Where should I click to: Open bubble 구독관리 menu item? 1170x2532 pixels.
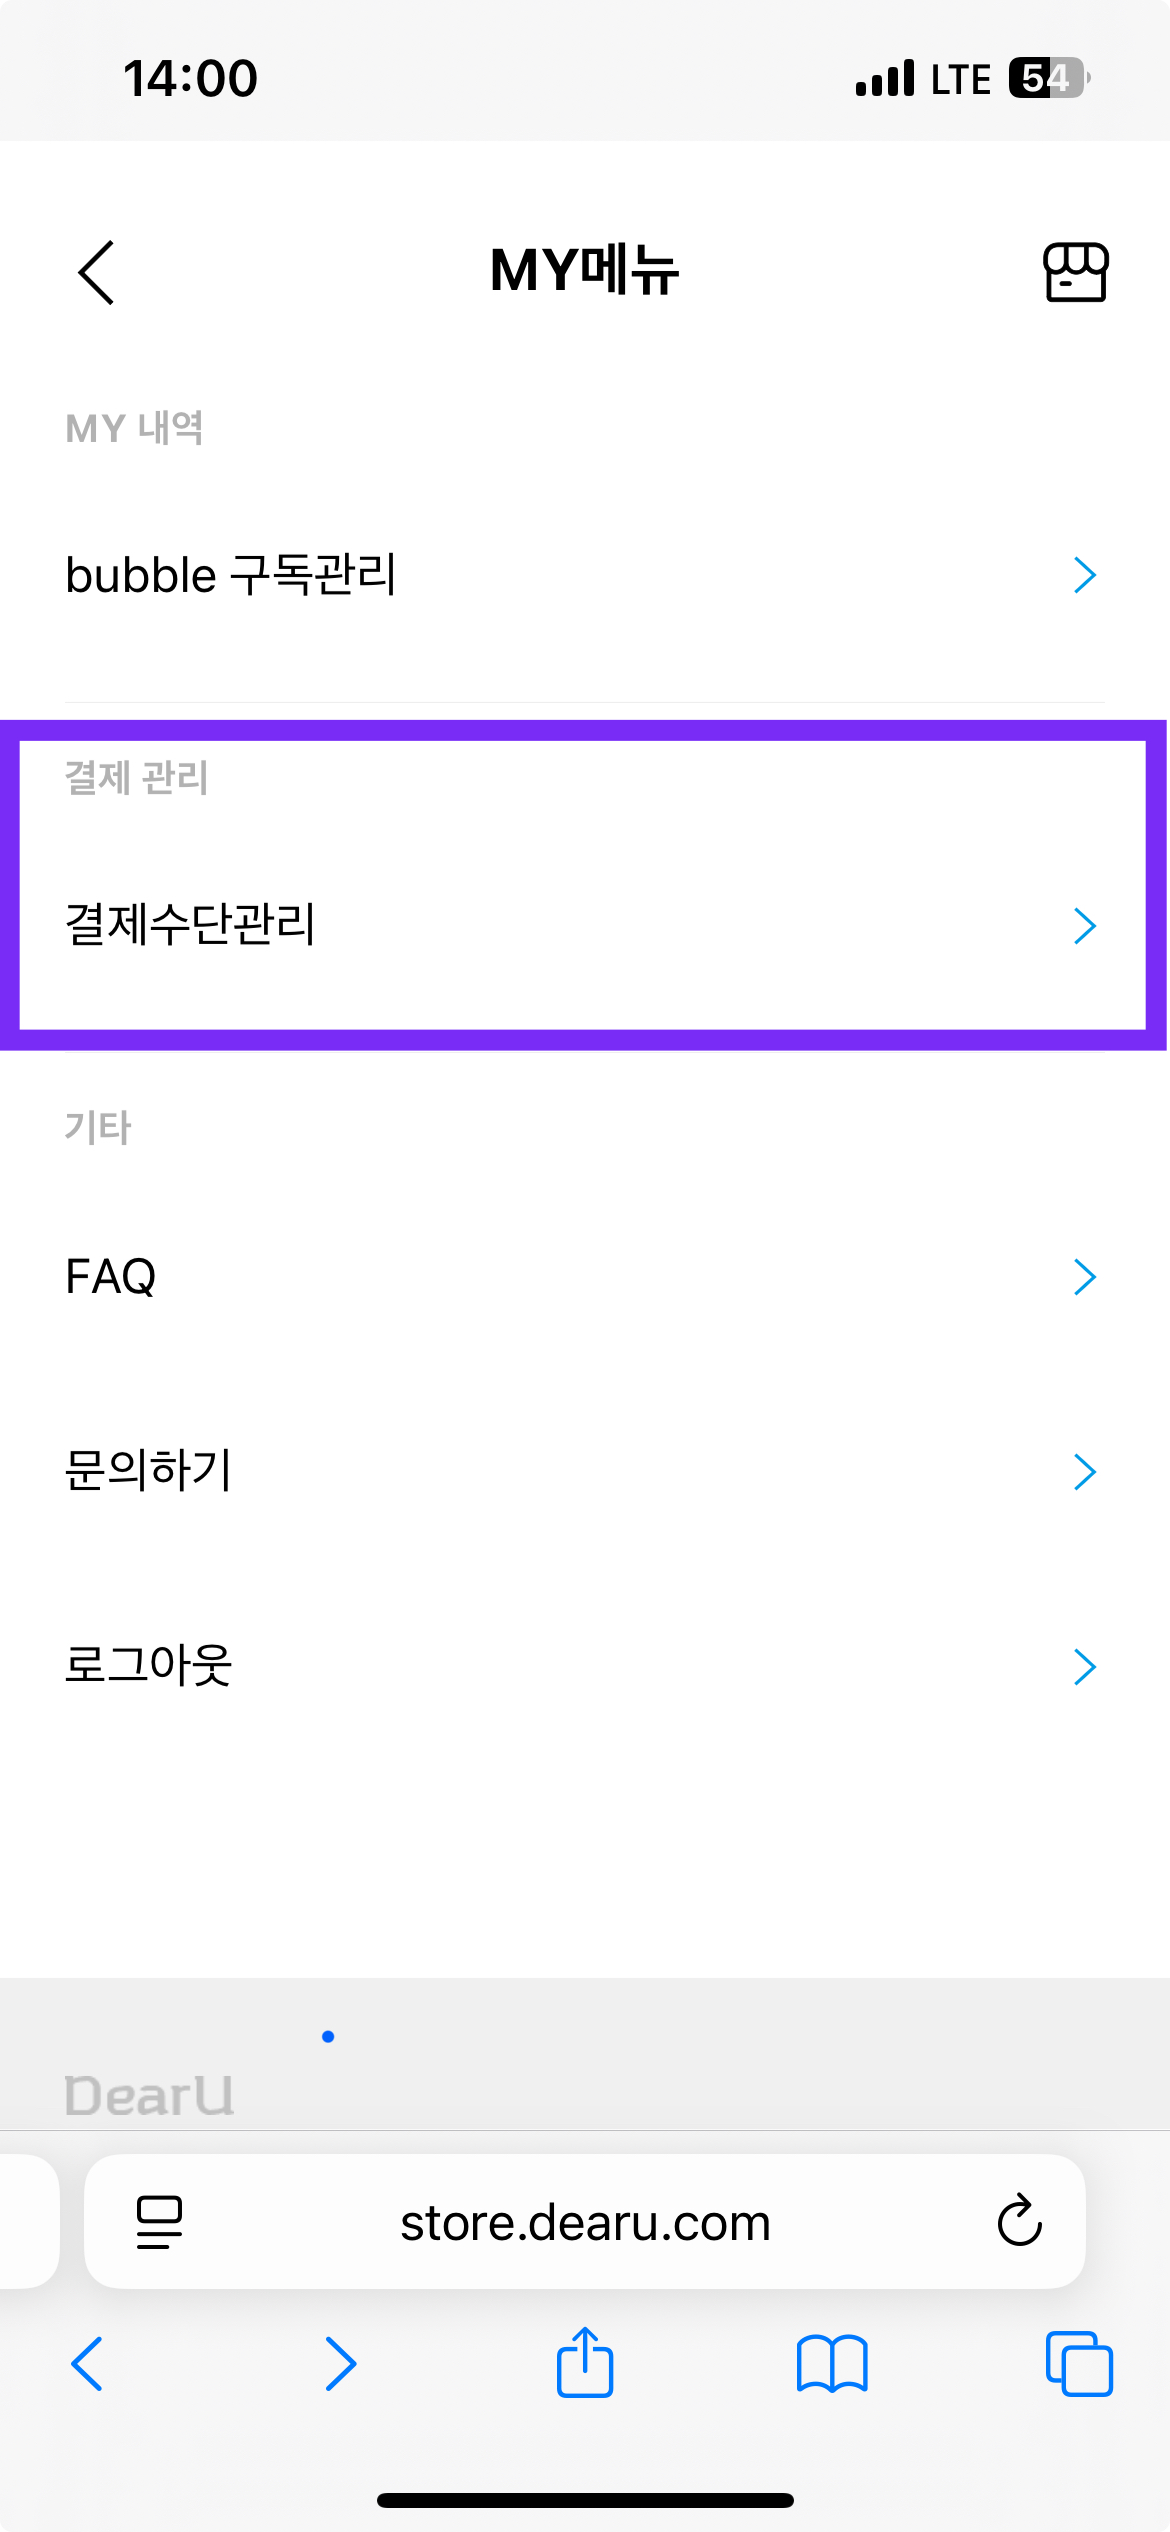click(x=585, y=576)
